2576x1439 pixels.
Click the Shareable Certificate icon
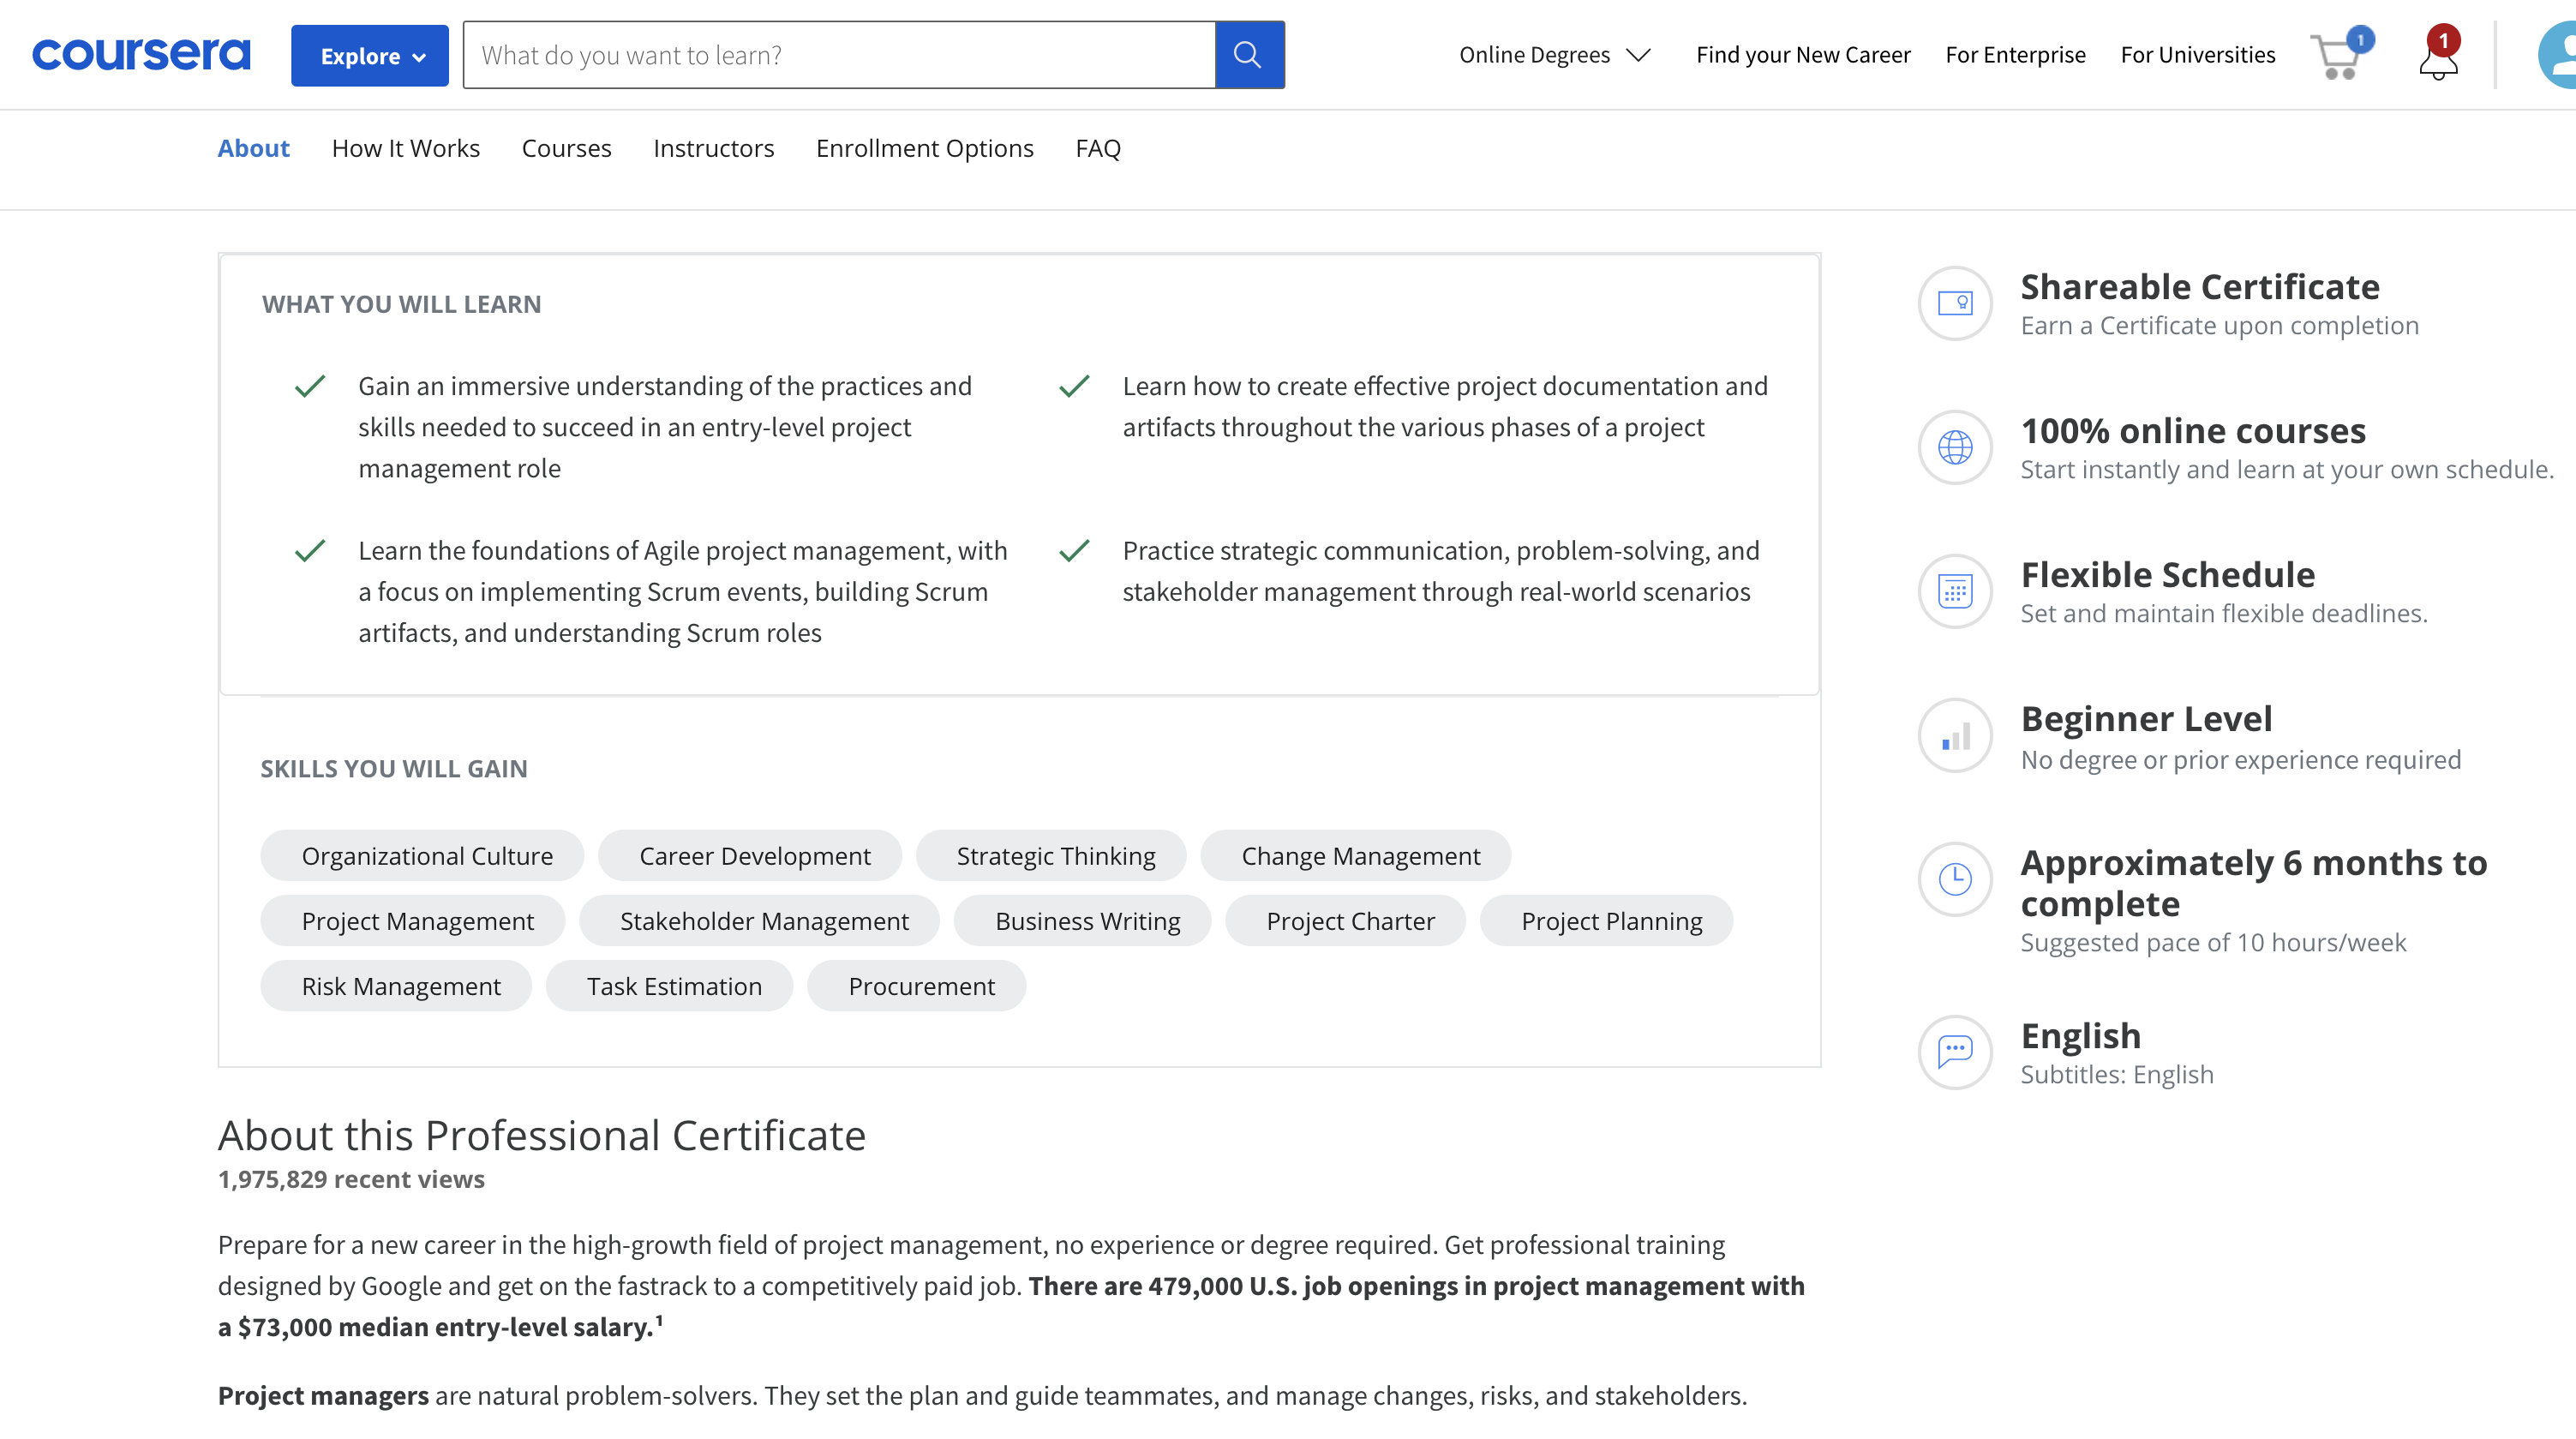tap(1954, 303)
